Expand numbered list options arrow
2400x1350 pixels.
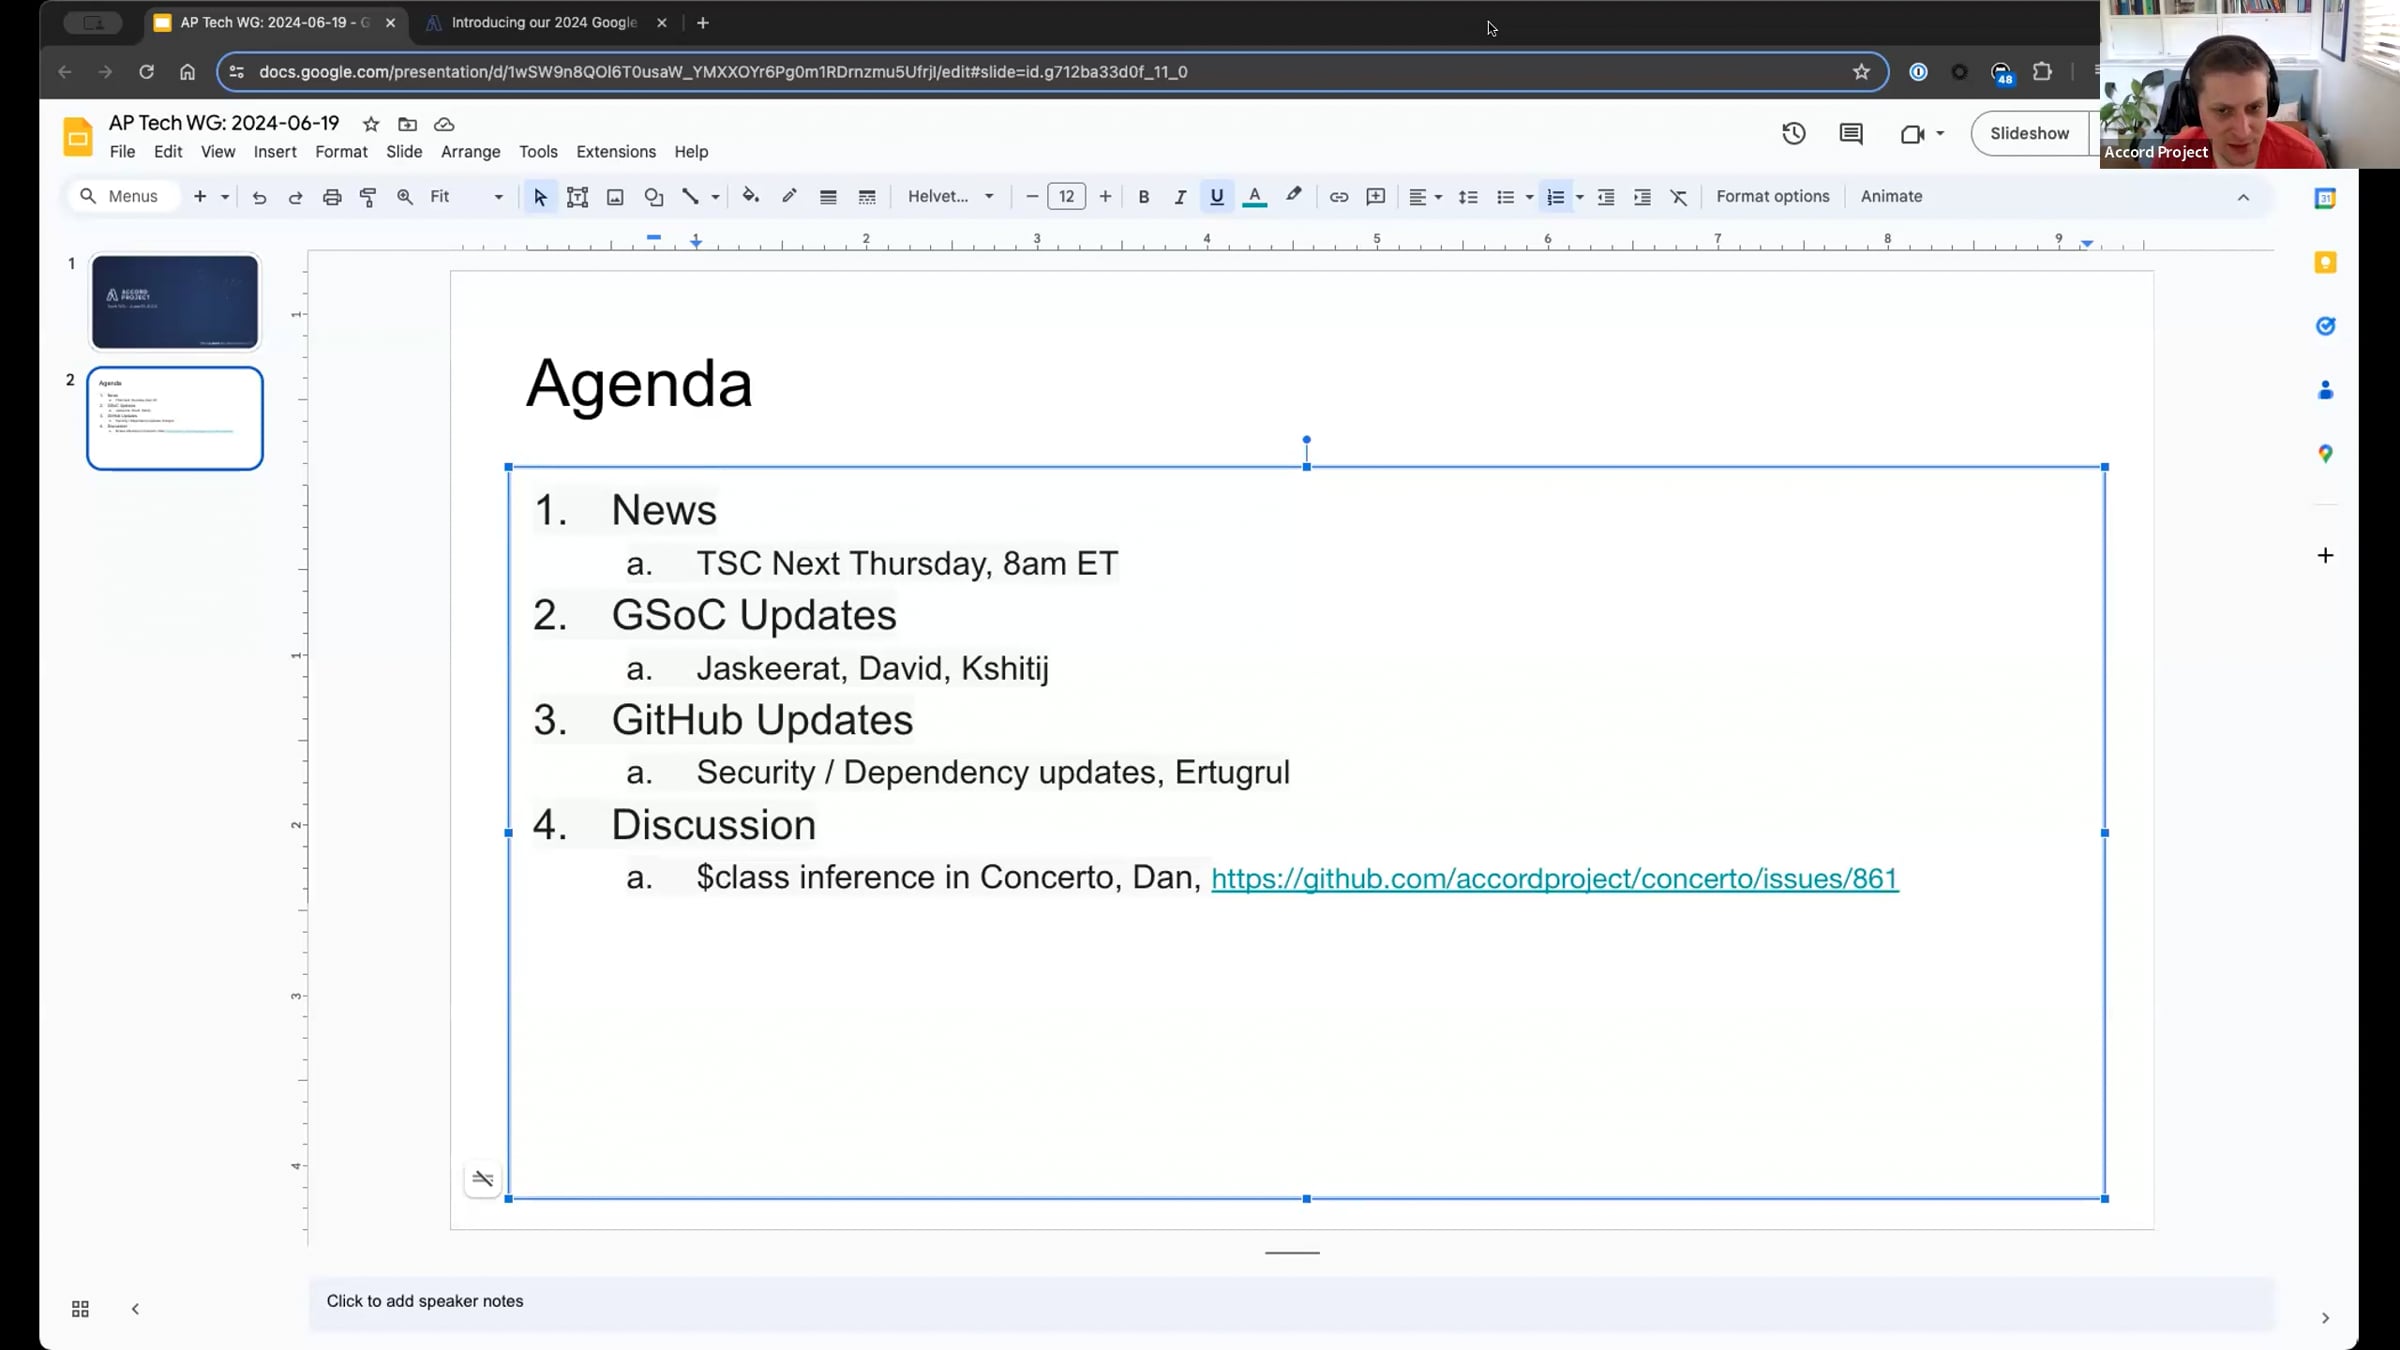pos(1580,197)
